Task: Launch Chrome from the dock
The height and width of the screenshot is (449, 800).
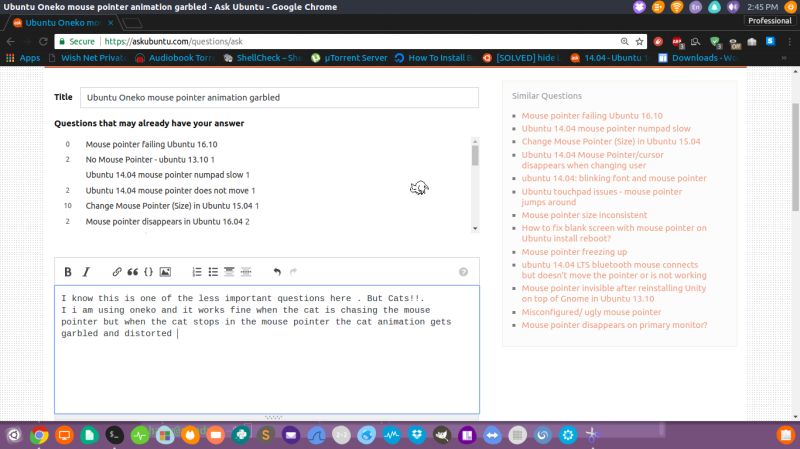Action: point(39,435)
